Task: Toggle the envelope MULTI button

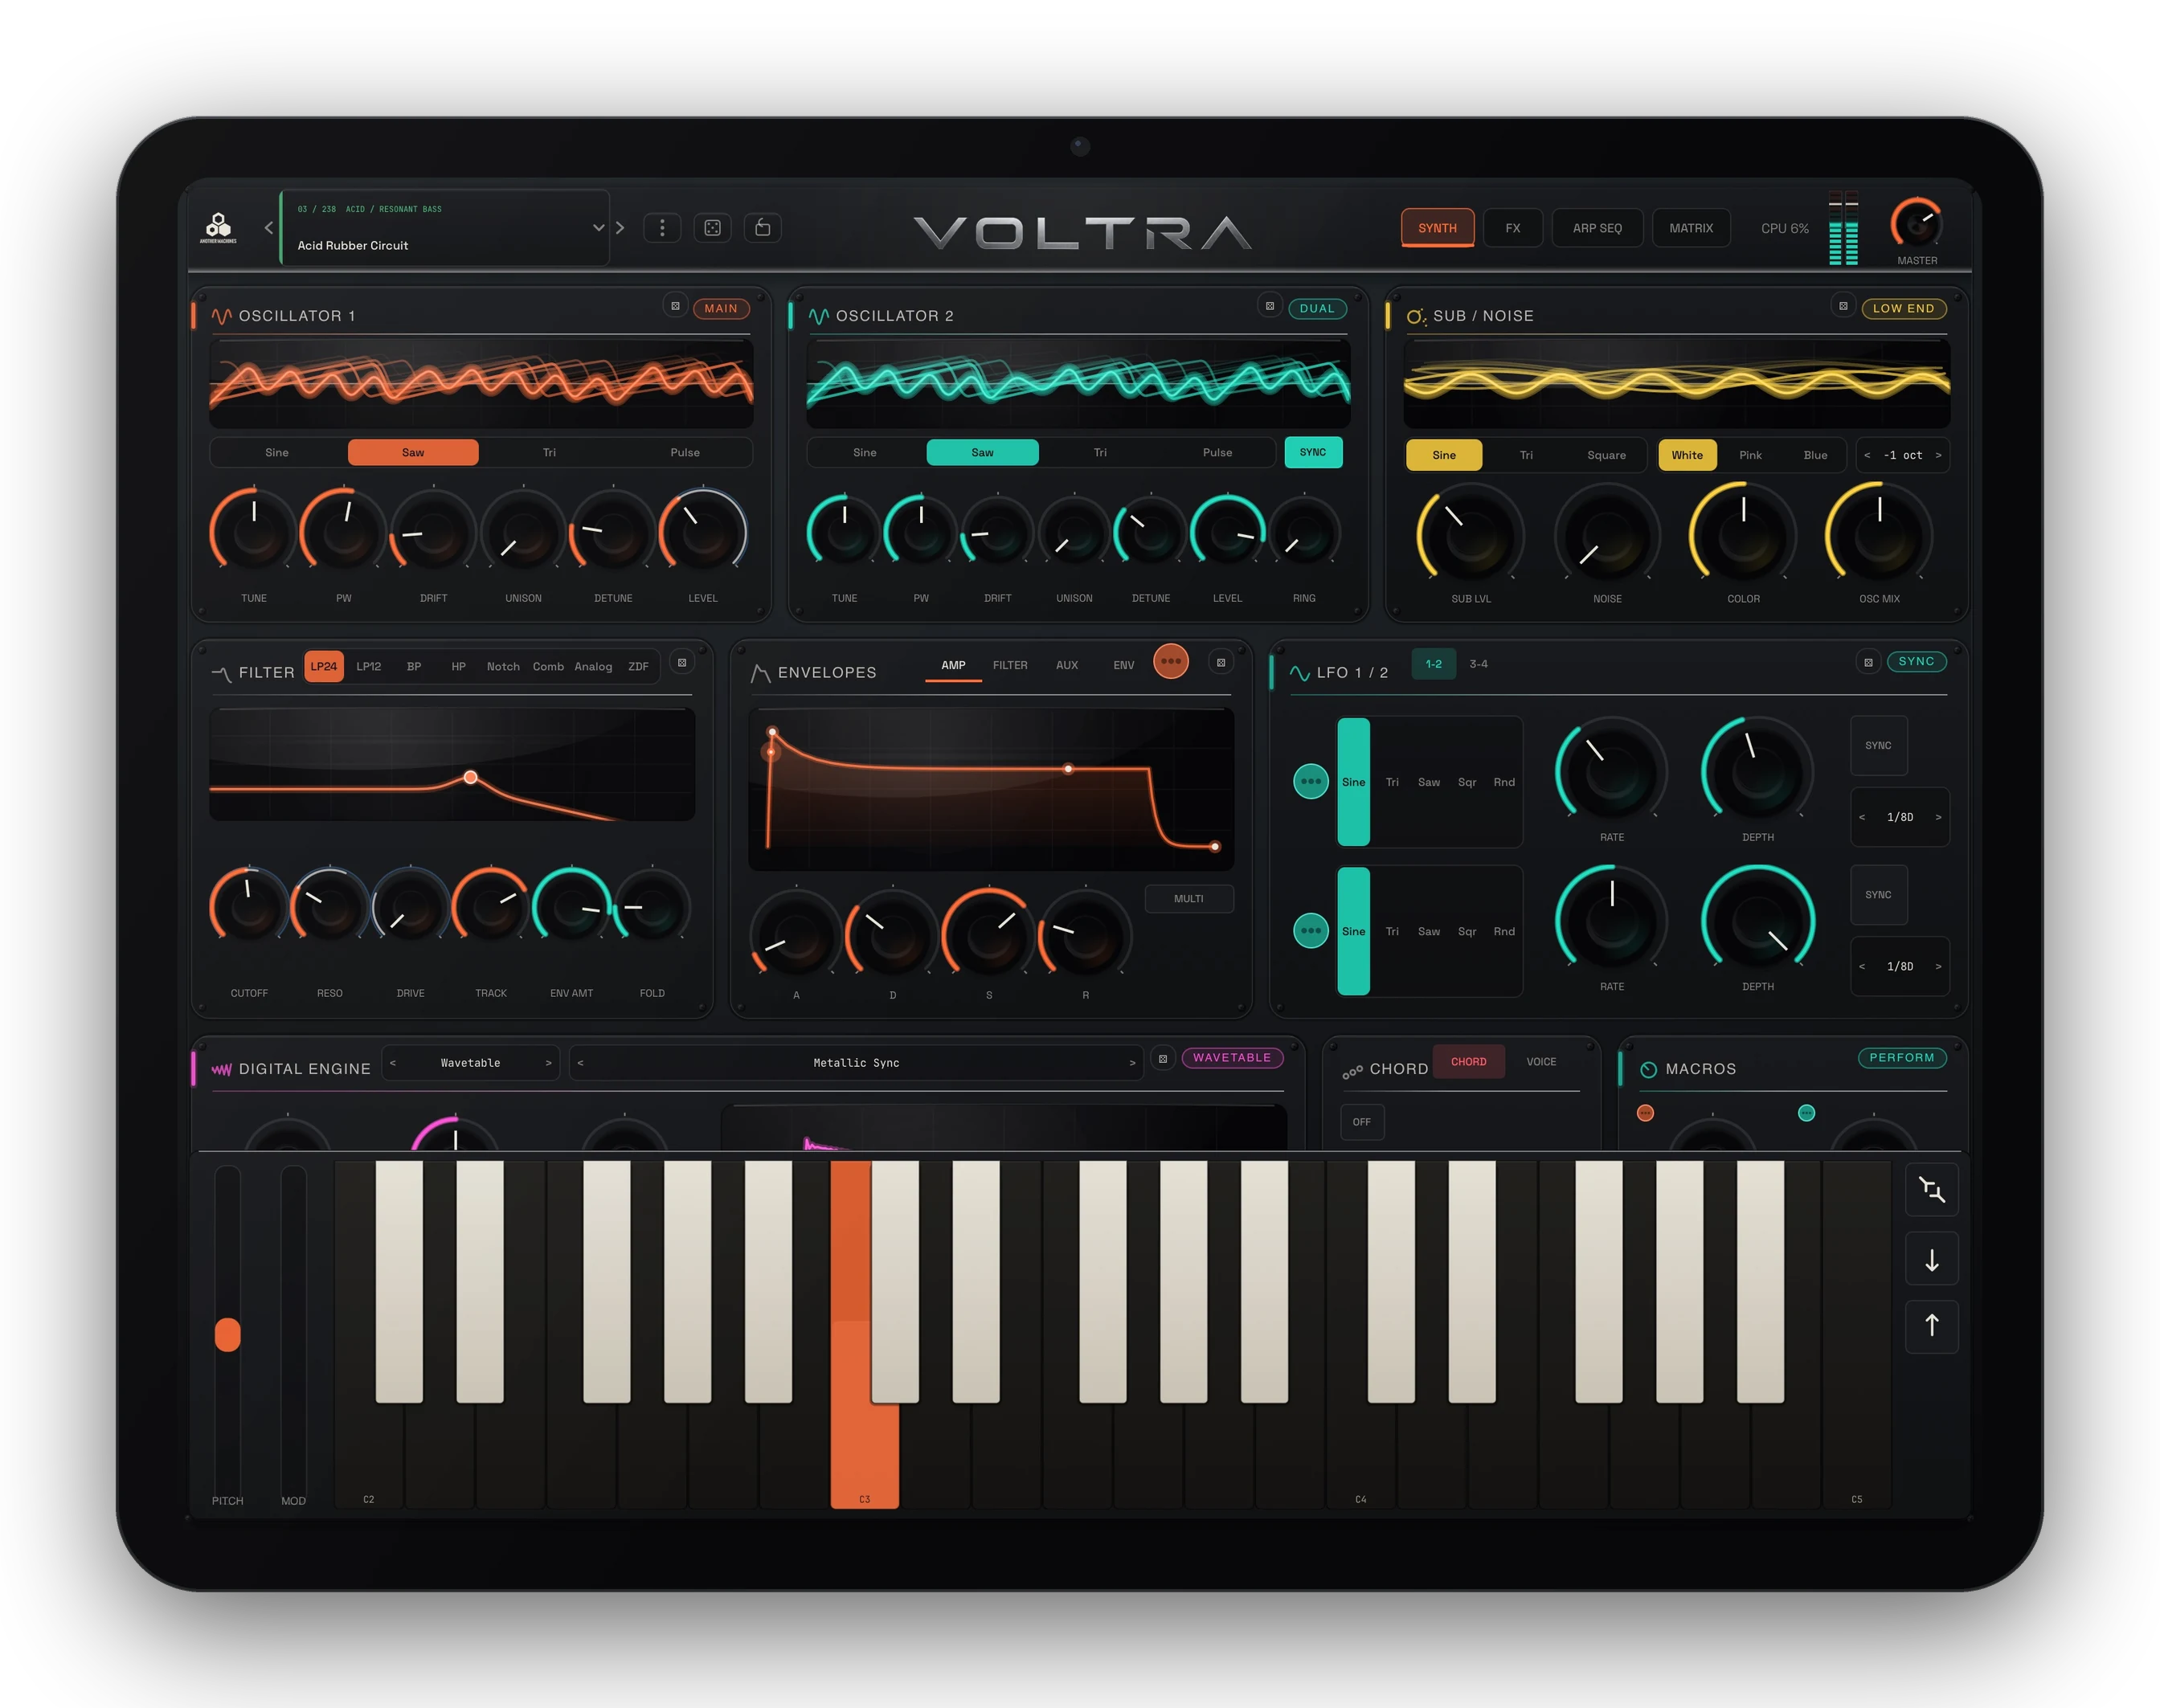Action: [1189, 898]
